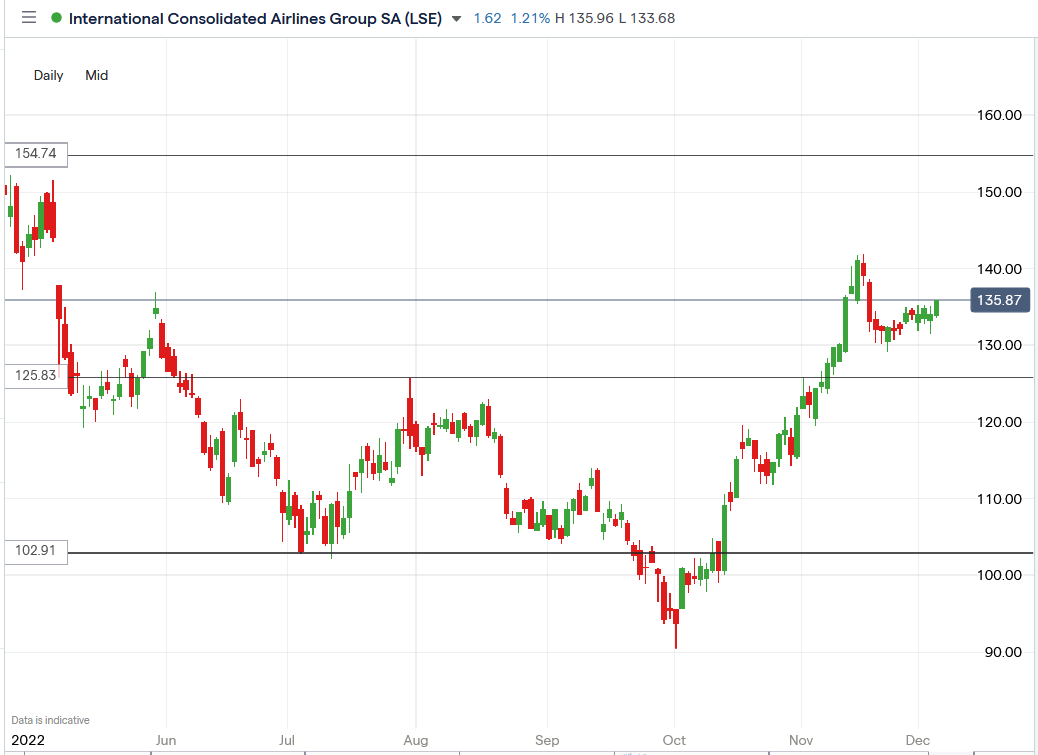Select the 102.91 price level label
This screenshot has height=755, width=1038.
tap(36, 551)
